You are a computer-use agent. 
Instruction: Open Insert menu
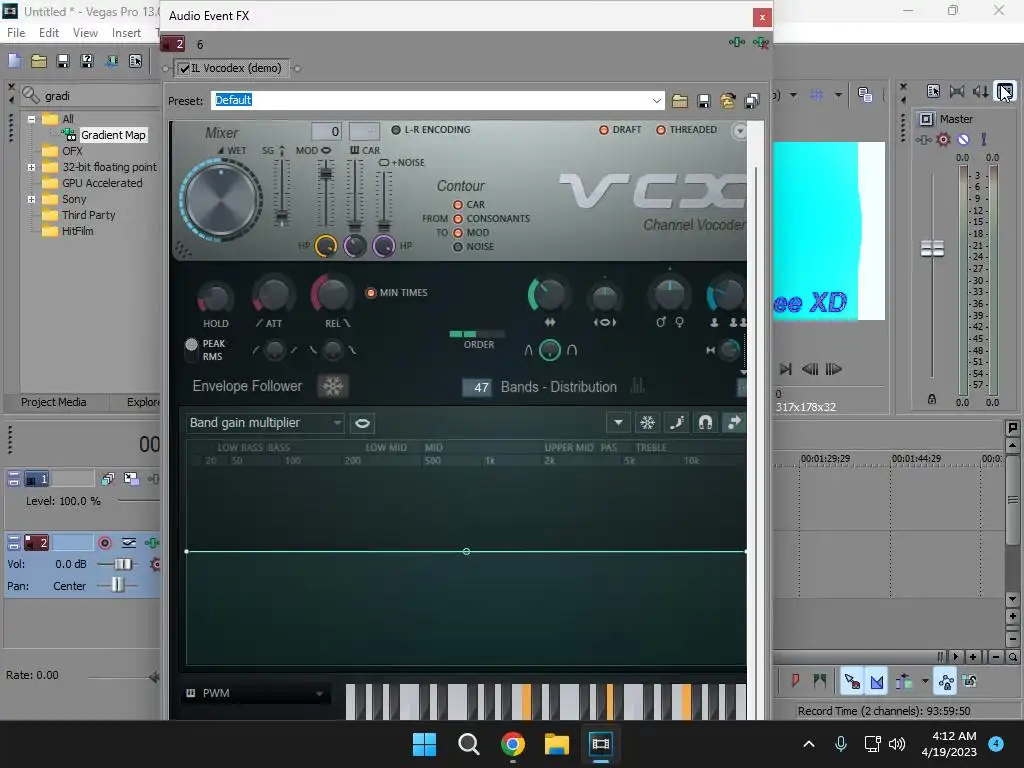[126, 33]
